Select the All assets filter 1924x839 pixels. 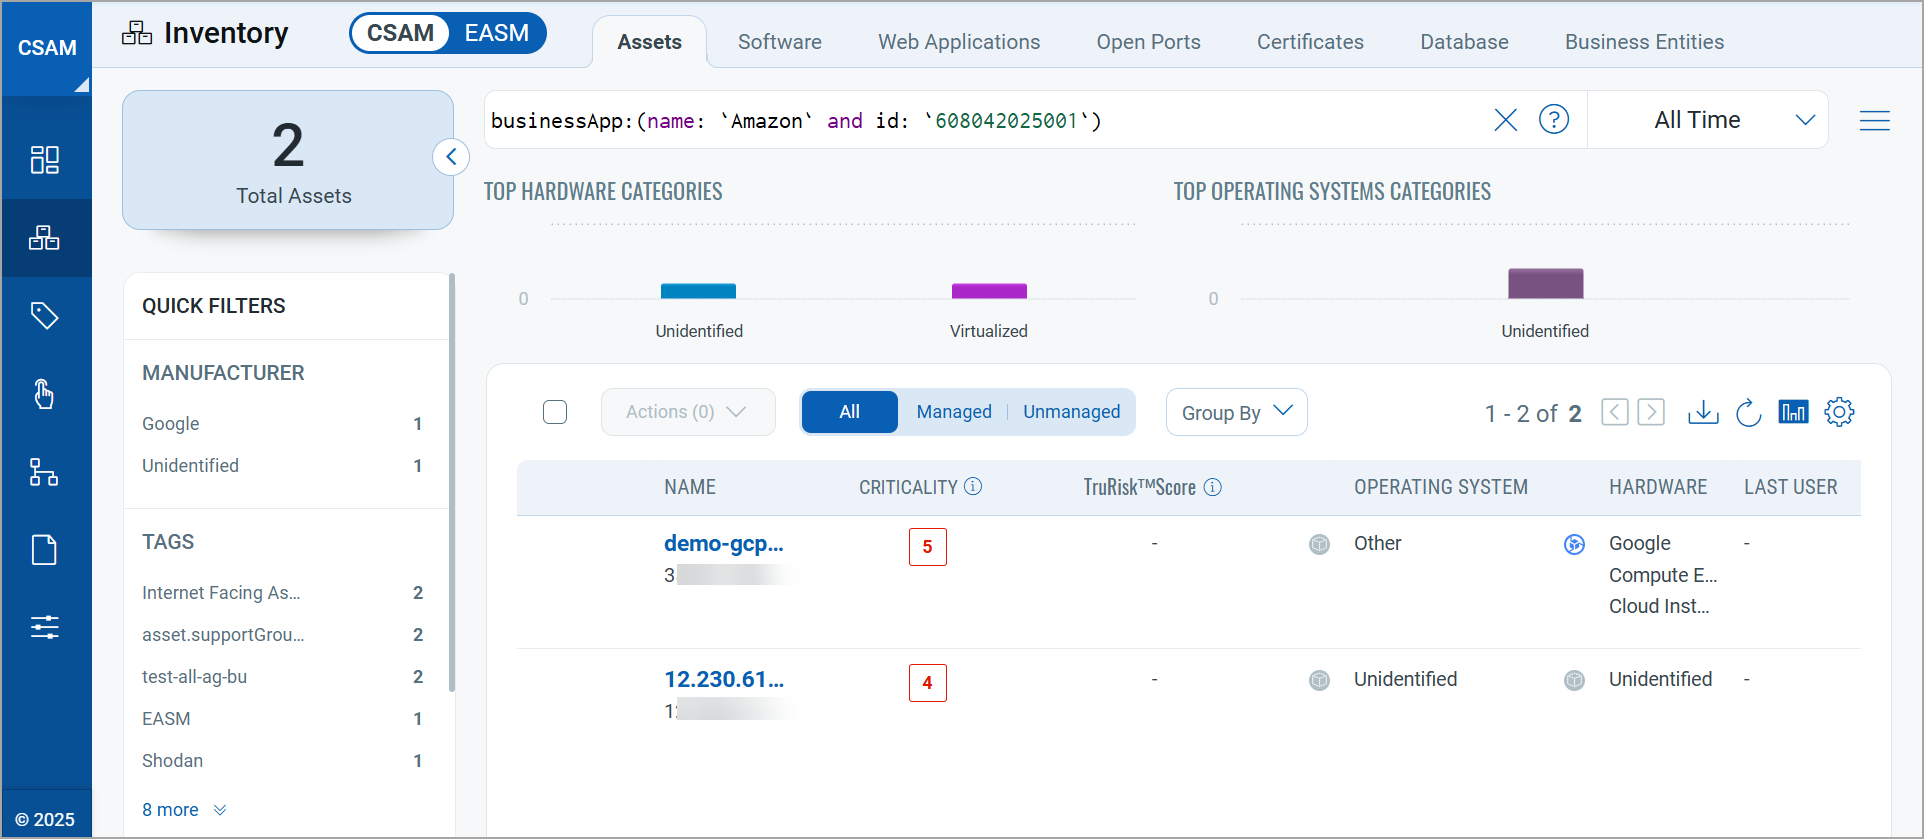850,412
